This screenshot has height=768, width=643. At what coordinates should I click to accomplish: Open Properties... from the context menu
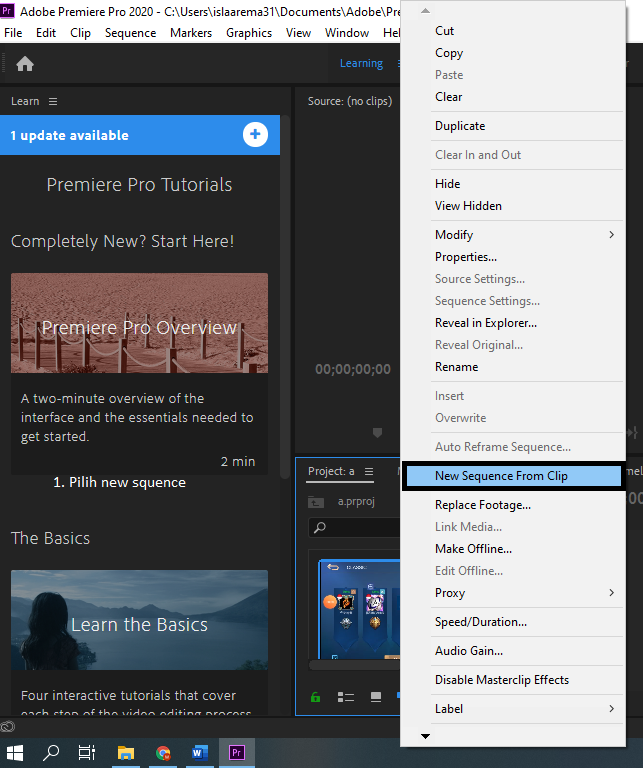point(526,257)
